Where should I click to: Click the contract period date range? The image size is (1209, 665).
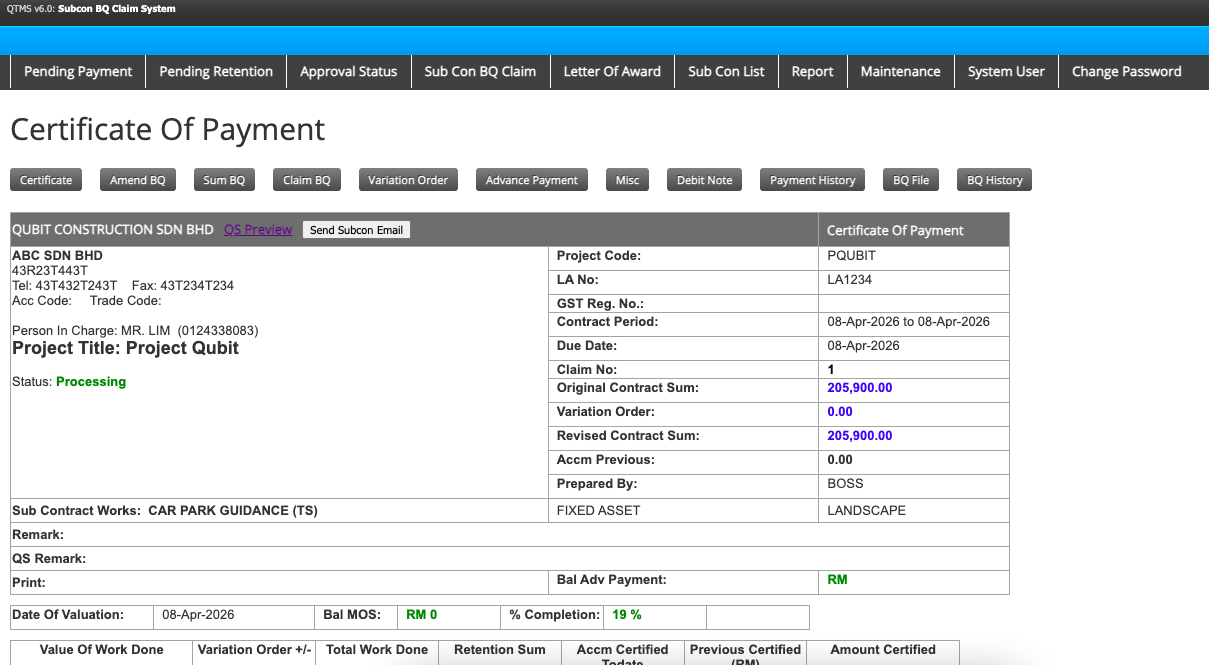909,322
